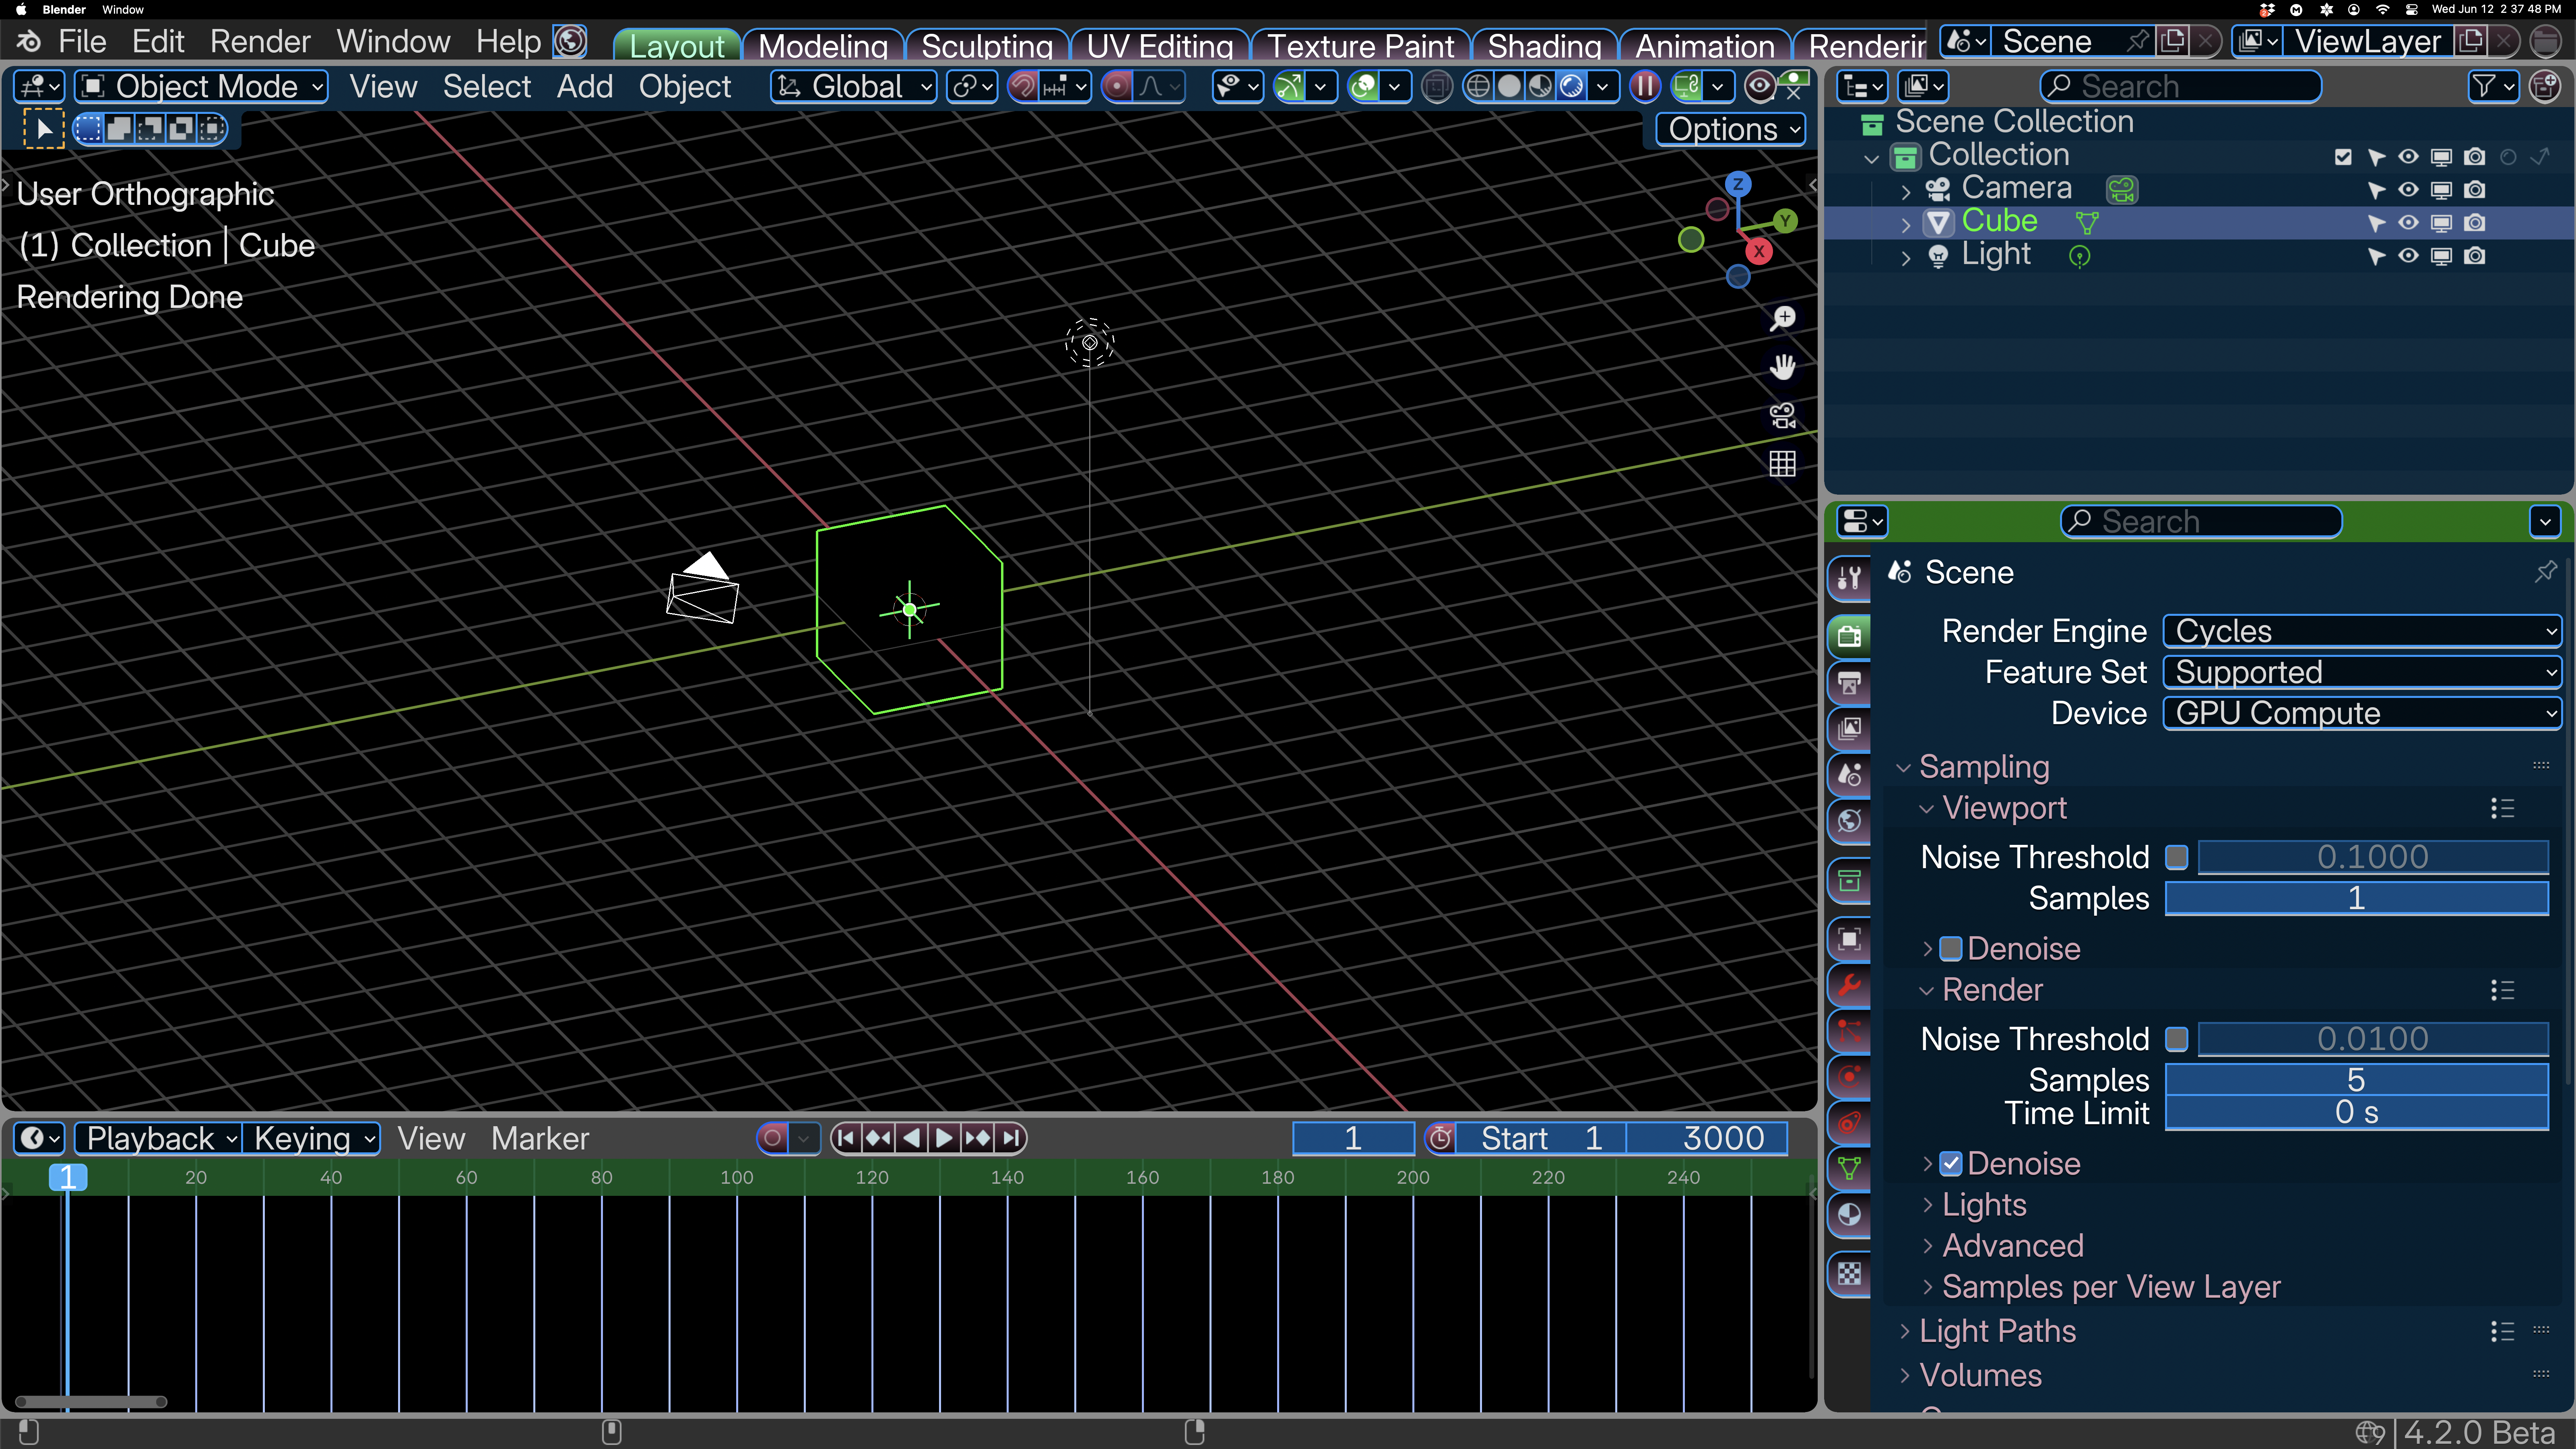Select material preview viewport shading
This screenshot has height=1449, width=2576.
coord(1540,87)
